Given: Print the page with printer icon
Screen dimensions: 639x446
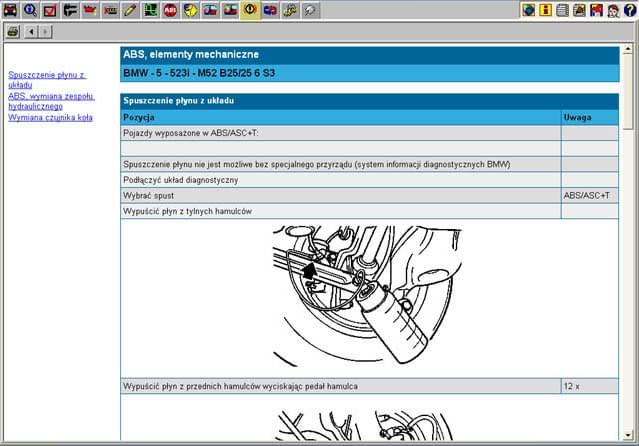Looking at the screenshot, I should 13,31.
